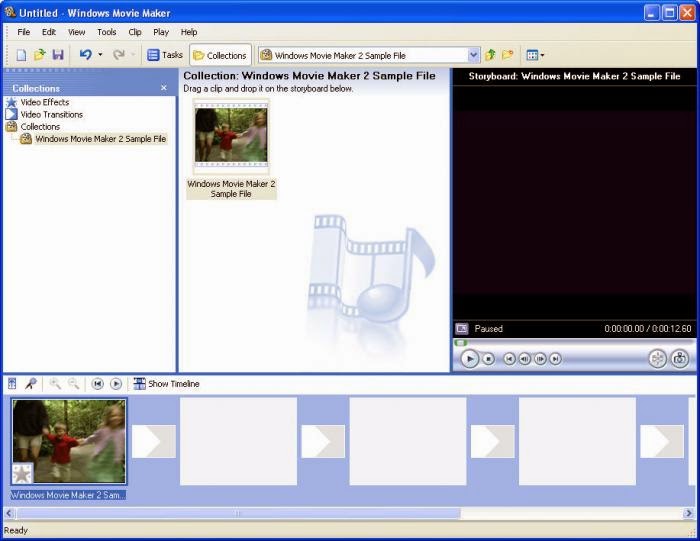Click the preview seek bar
Viewport: 700px width, 541px height.
[x=573, y=343]
